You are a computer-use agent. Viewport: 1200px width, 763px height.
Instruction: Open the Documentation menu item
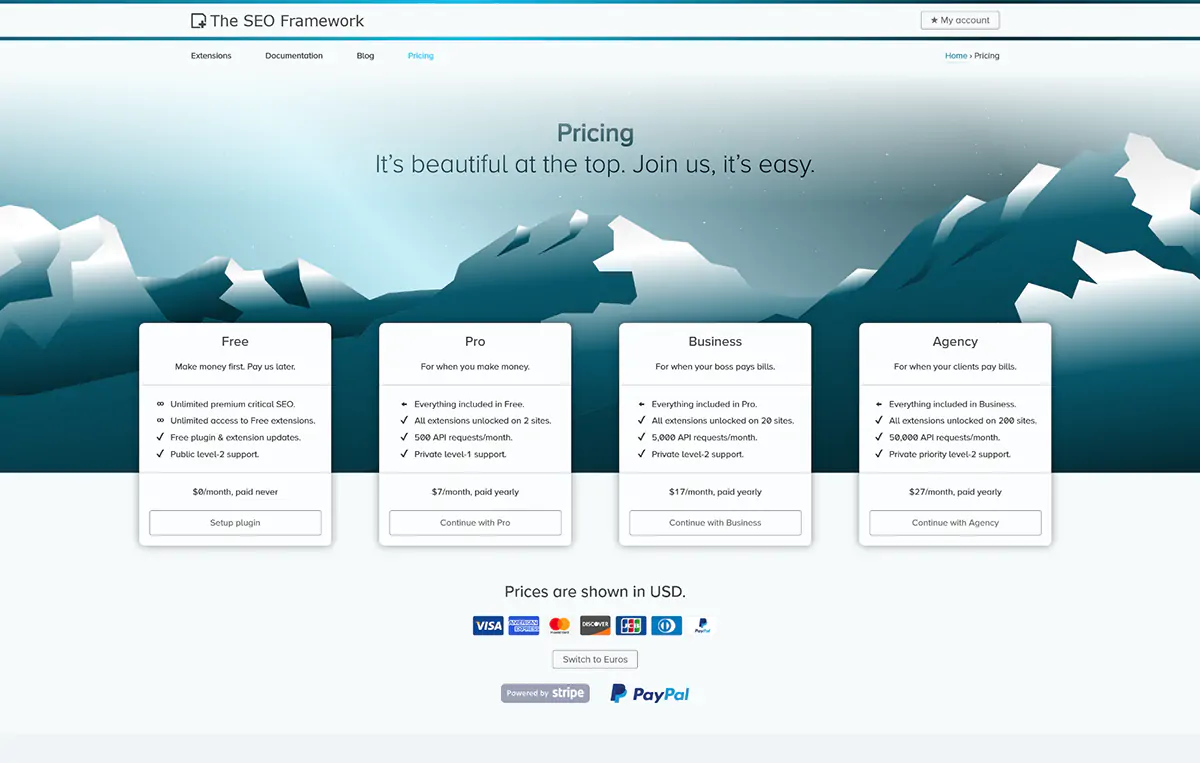(x=294, y=56)
